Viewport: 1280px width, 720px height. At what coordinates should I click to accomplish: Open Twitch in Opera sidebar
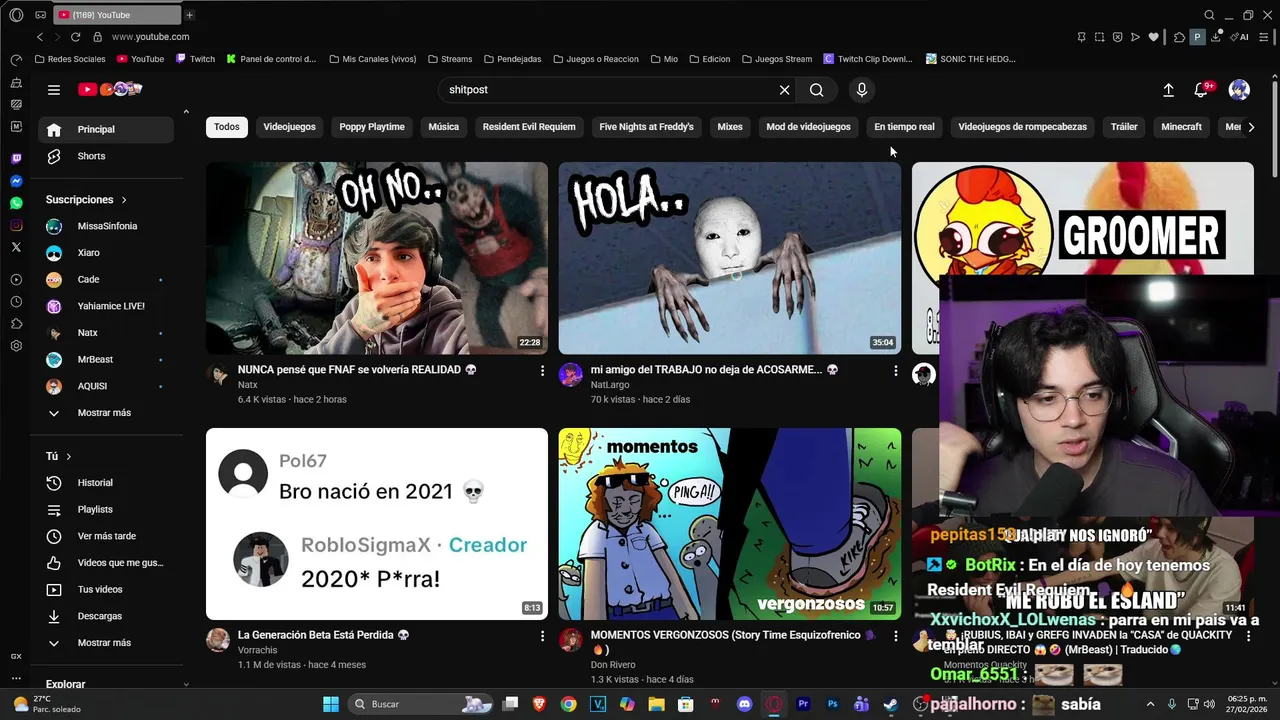click(x=16, y=159)
